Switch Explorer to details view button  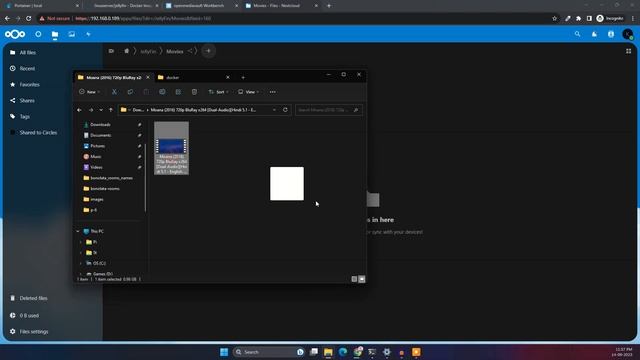coord(354,279)
